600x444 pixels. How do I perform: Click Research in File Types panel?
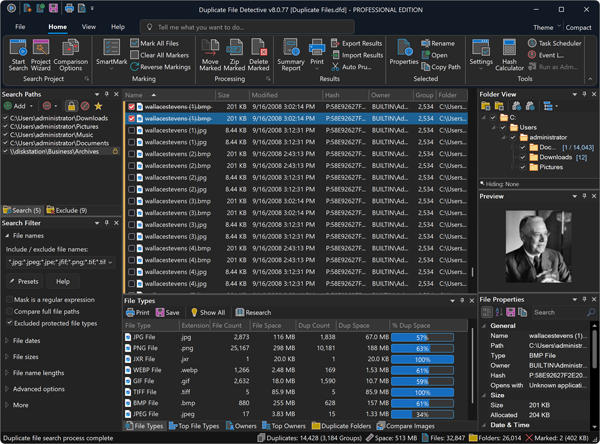coord(253,312)
